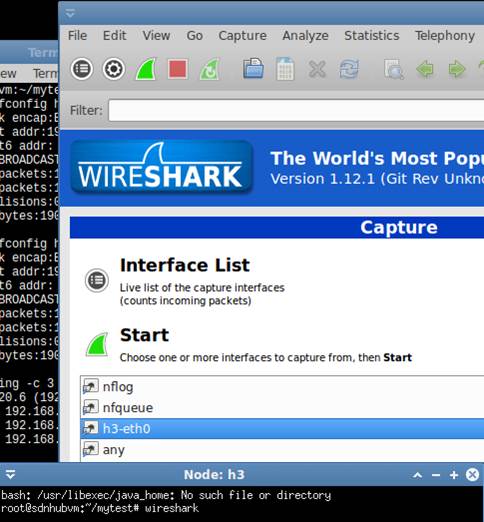Viewport: 484px width, 522px height.
Task: Open Terminal menu in background terminal window
Action: 45,73
